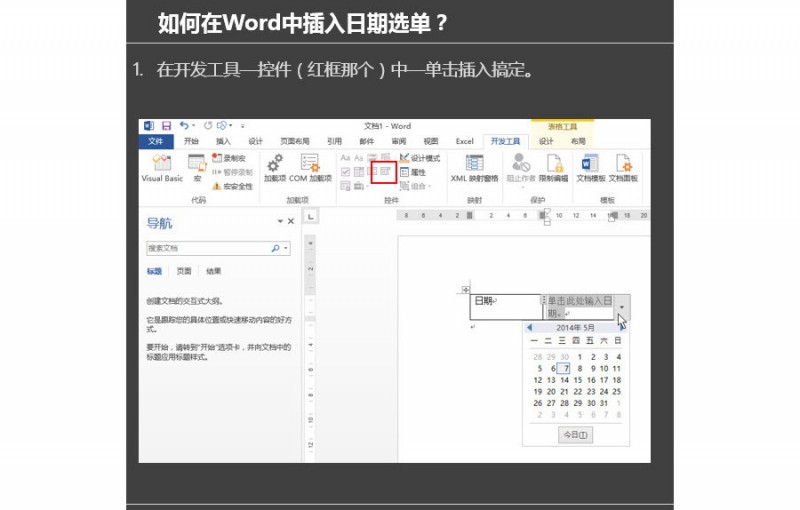Select date 20 in calendar
Image resolution: width=800 pixels, height=510 pixels.
(551, 392)
